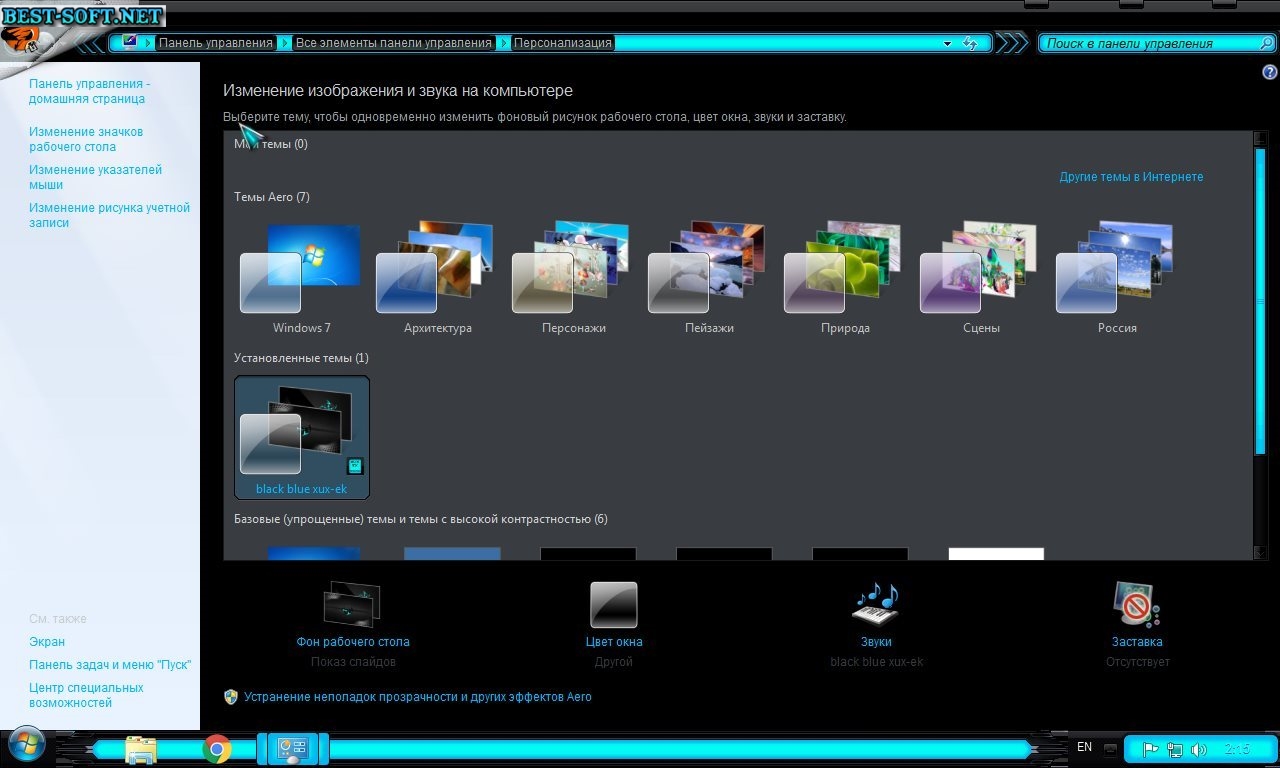Screen dimensions: 1280x768
Task: Click Другие темы в Интернете link
Action: pyautogui.click(x=1131, y=177)
